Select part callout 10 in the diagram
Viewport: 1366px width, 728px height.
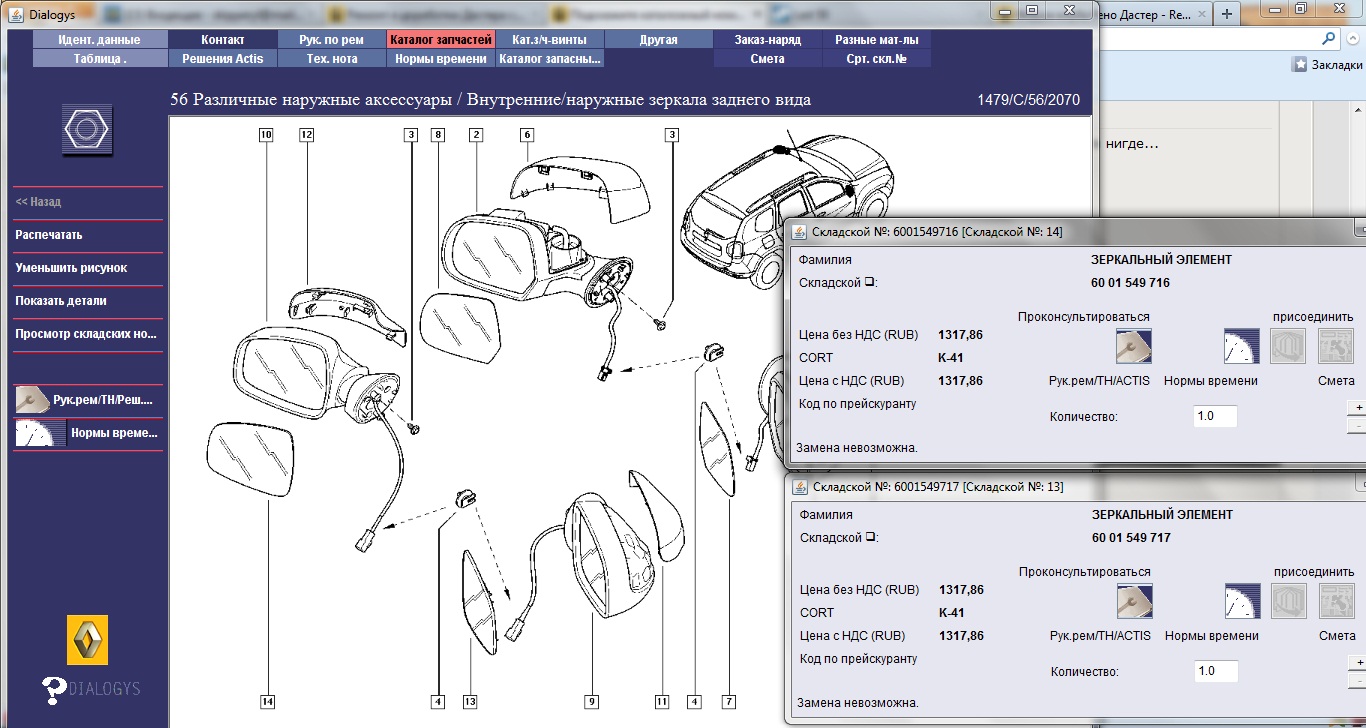click(265, 134)
